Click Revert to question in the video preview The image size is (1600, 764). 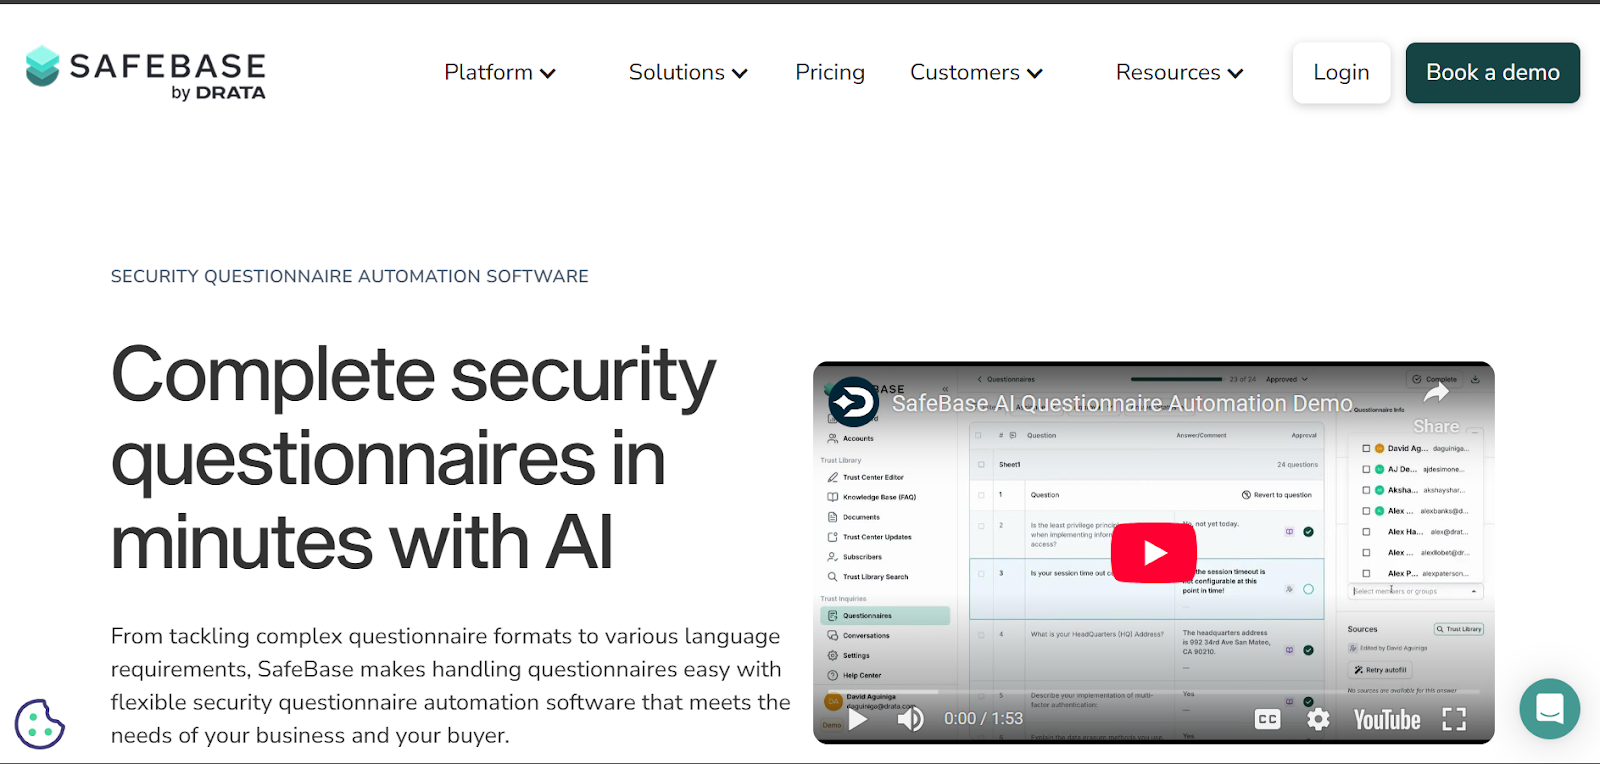click(x=1276, y=495)
